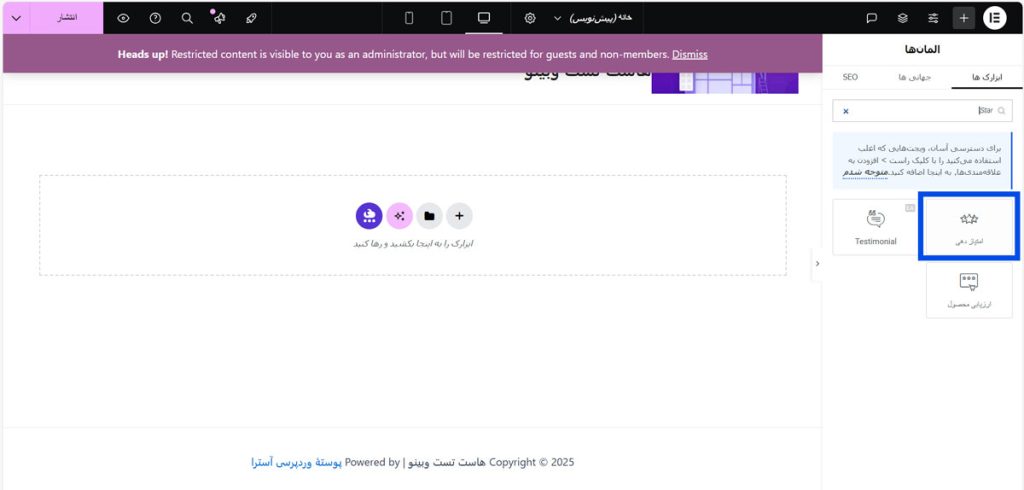Open site settings sliders icon
Screen dimensions: 1024x490
point(933,18)
